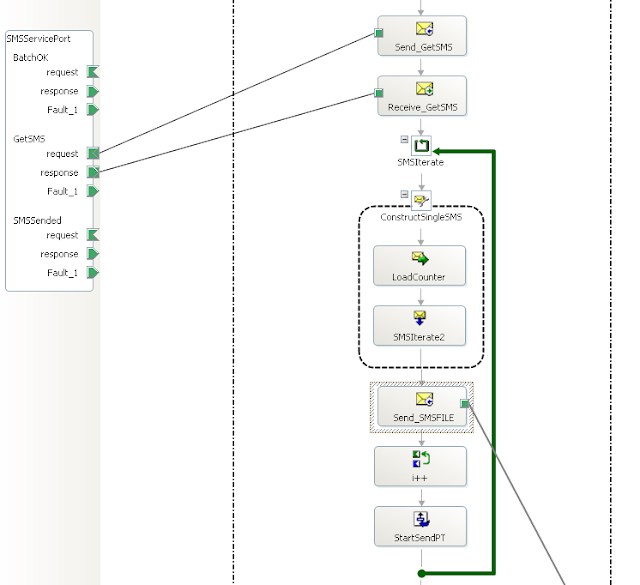640x585 pixels.
Task: Select the SMSSended operation label
Action: pos(37,220)
